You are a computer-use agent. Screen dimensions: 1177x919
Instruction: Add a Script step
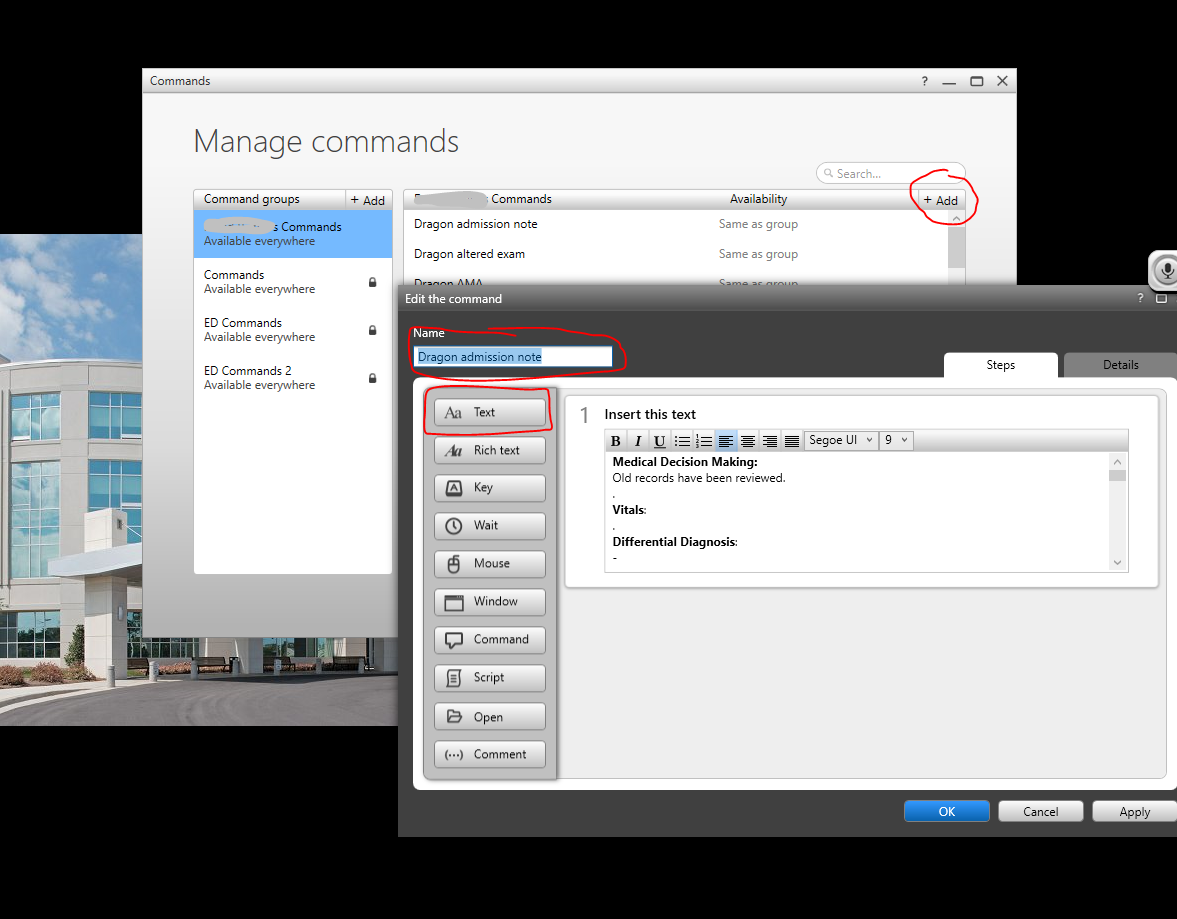coord(489,678)
